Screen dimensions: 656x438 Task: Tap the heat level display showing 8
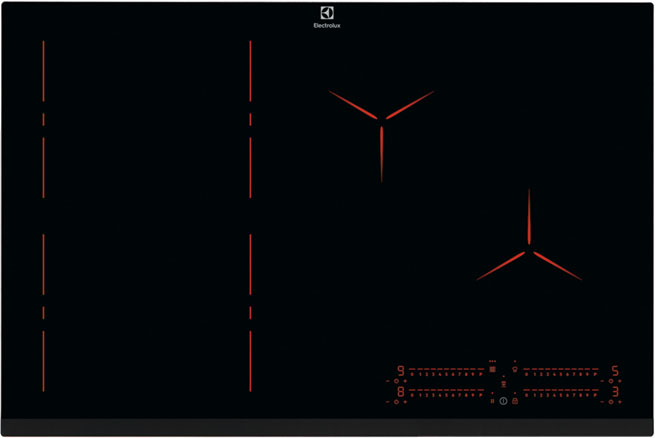(x=401, y=393)
